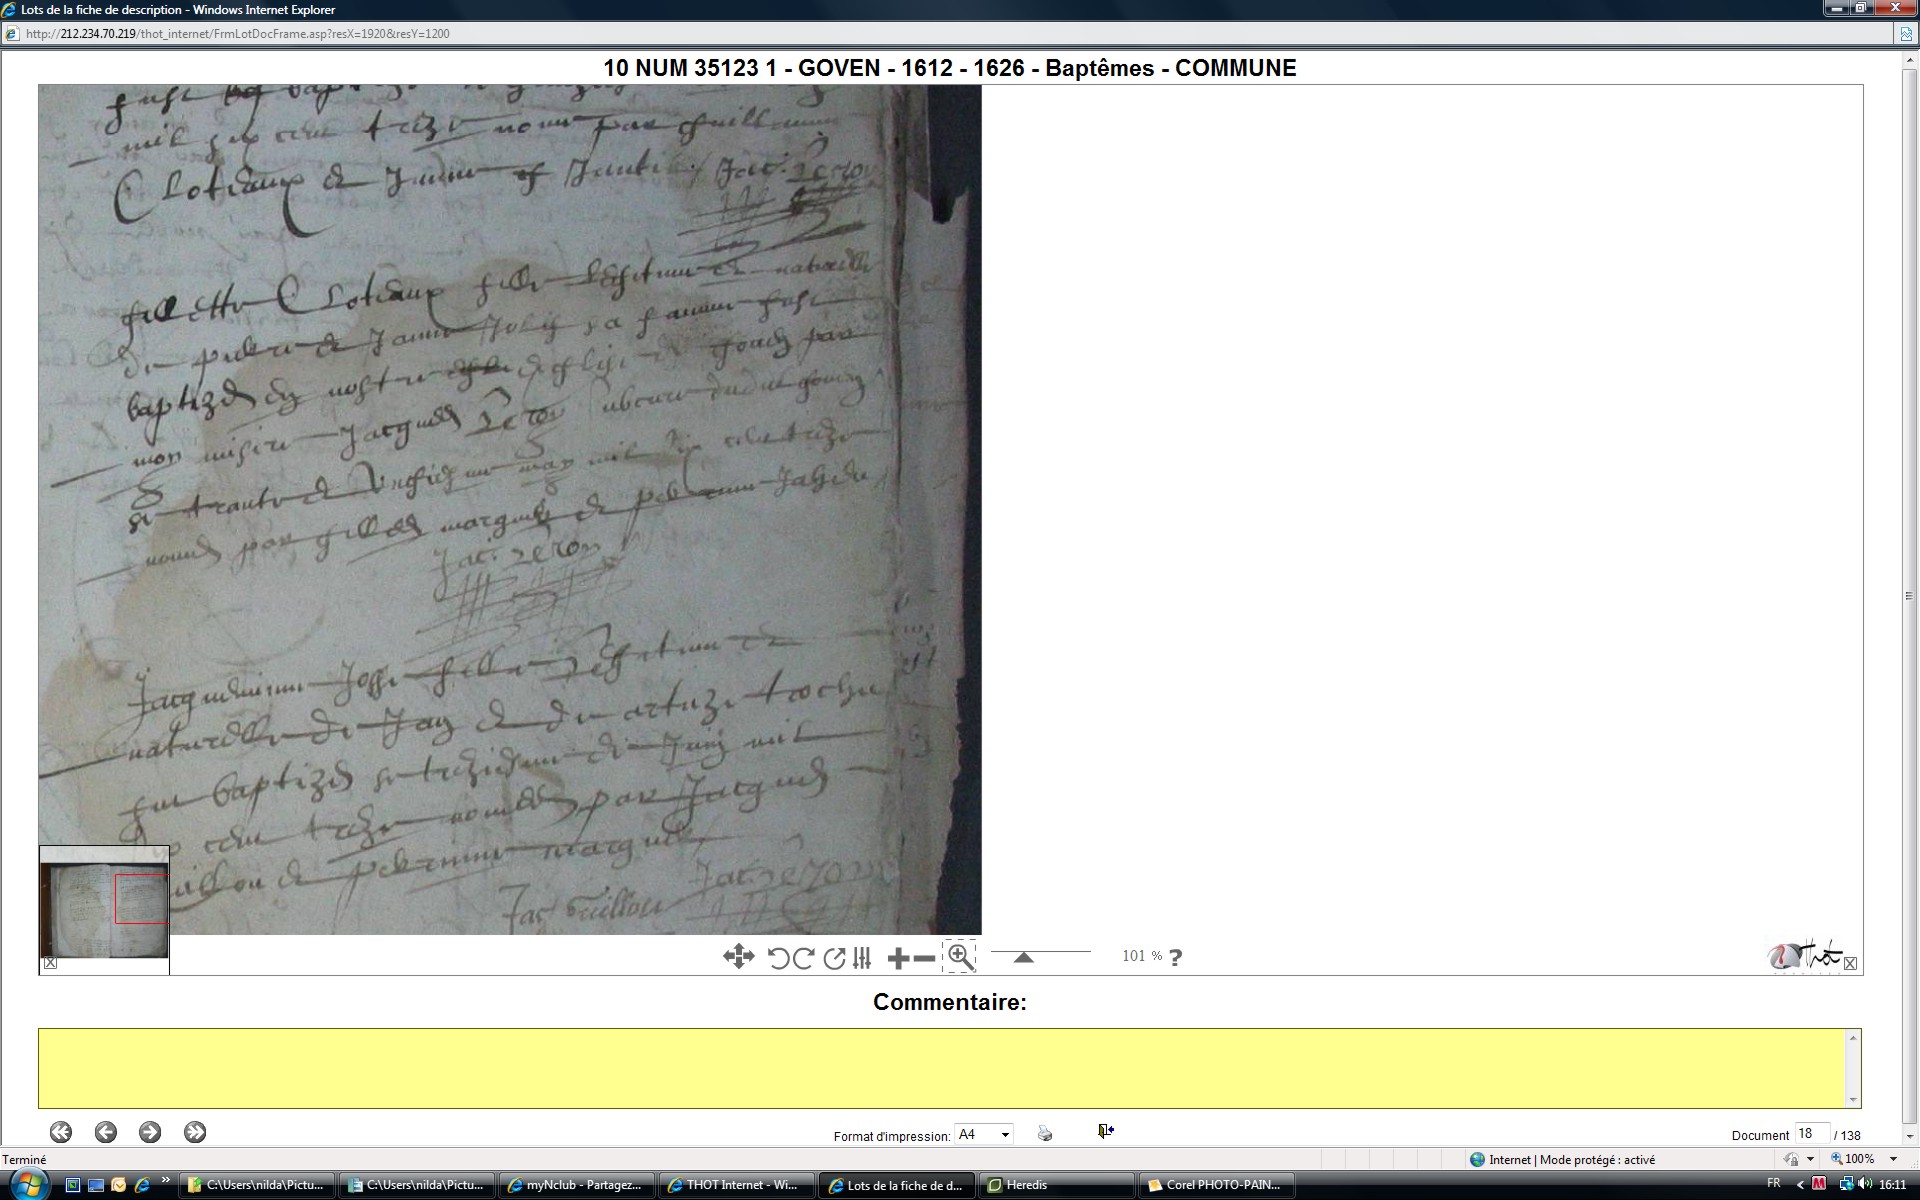Rotate image clockwise
The height and width of the screenshot is (1200, 1920).
click(x=803, y=958)
